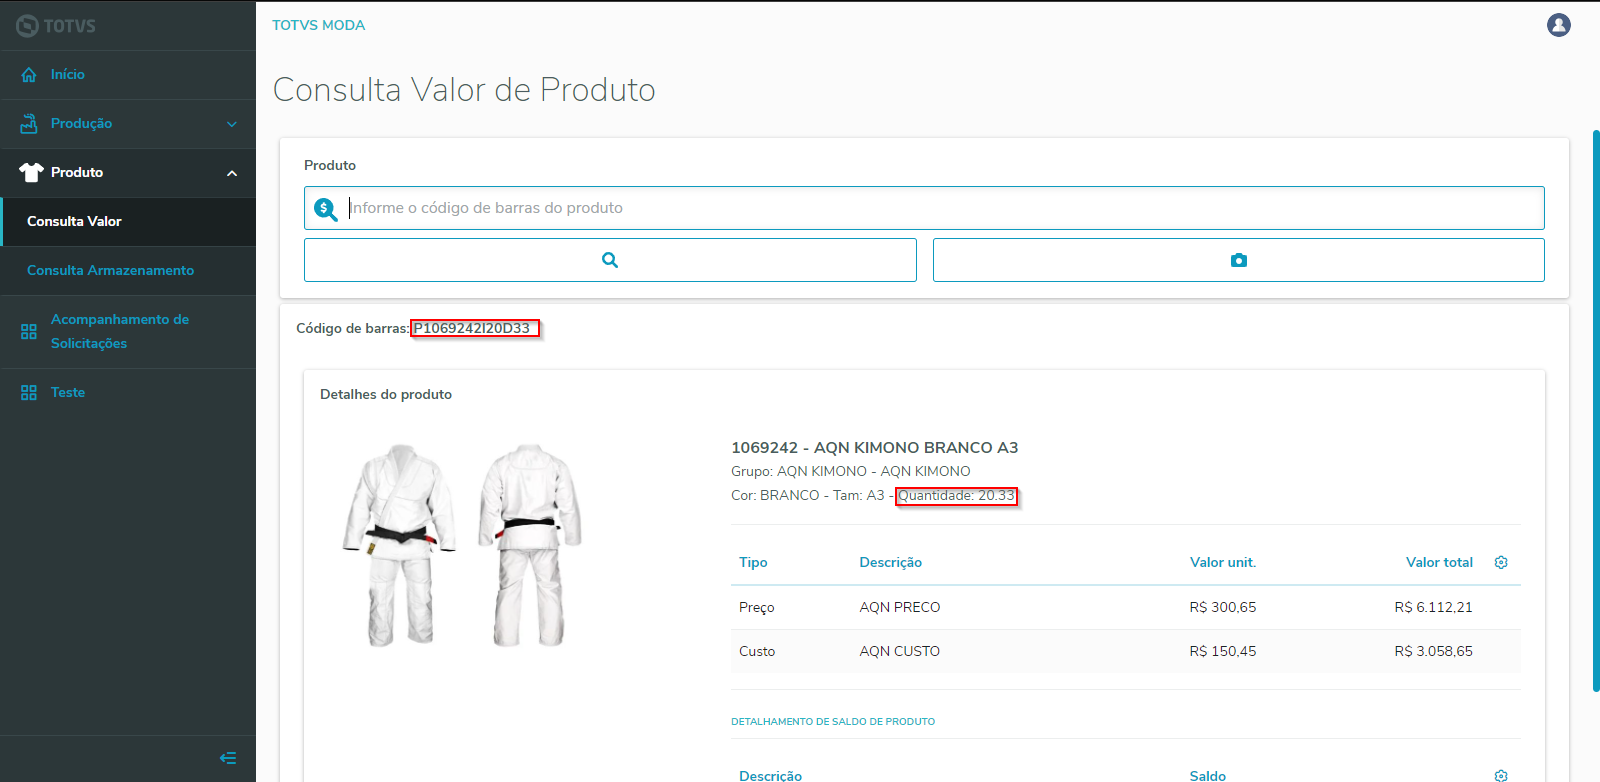Image resolution: width=1600 pixels, height=782 pixels.
Task: Click the R$ 300,65 unit value
Action: click(1222, 608)
